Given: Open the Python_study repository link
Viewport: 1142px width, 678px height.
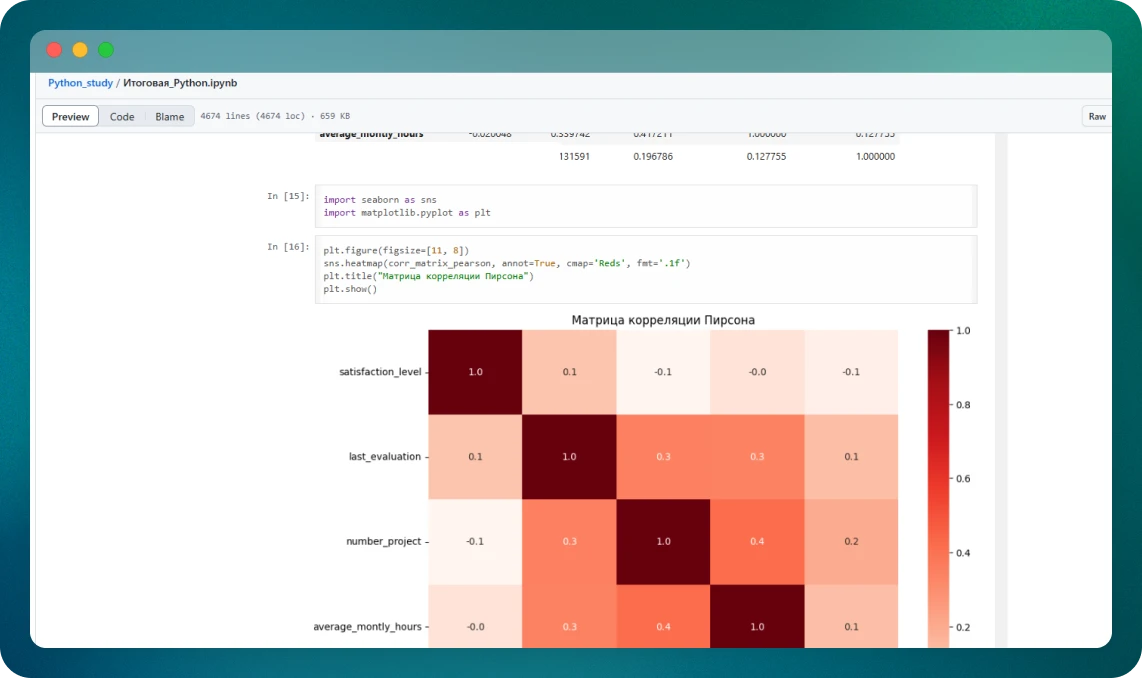Looking at the screenshot, I should pyautogui.click(x=80, y=83).
